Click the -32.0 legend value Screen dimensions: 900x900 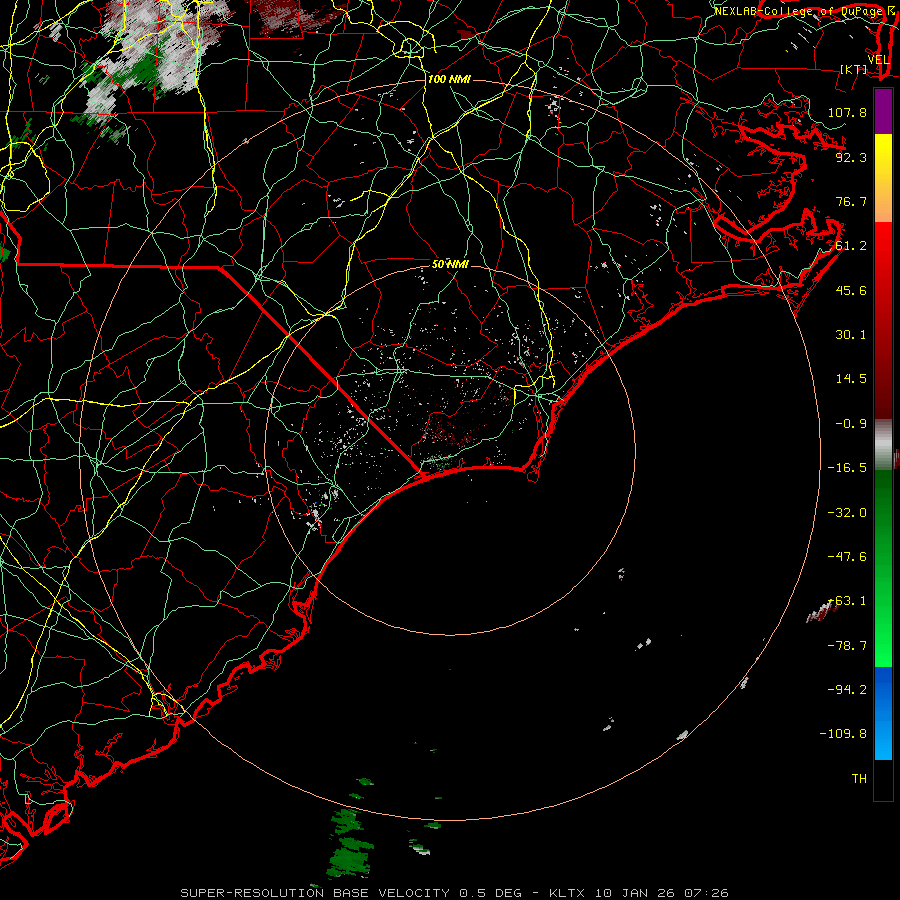click(847, 513)
